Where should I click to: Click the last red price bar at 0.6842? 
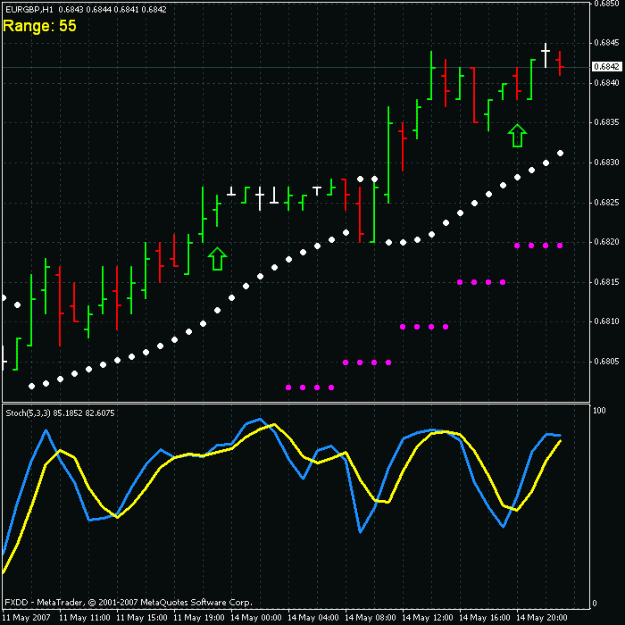pyautogui.click(x=560, y=63)
